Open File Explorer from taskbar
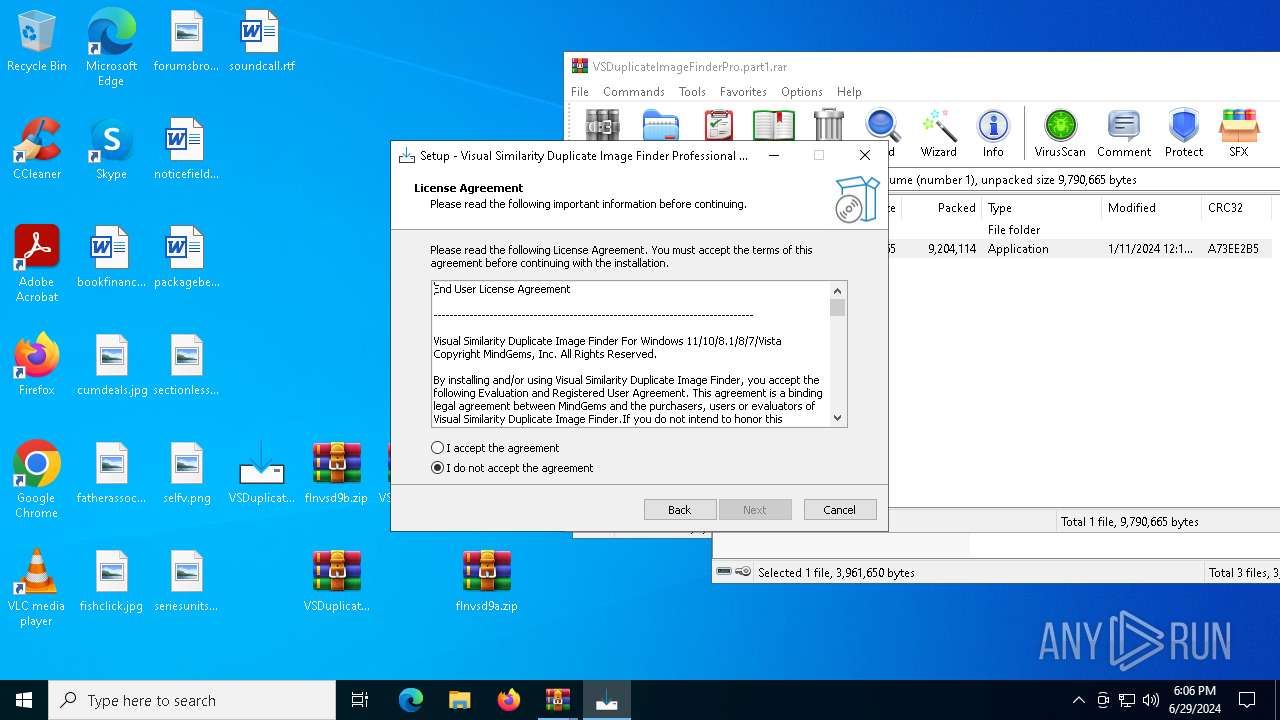1280x720 pixels. (459, 700)
